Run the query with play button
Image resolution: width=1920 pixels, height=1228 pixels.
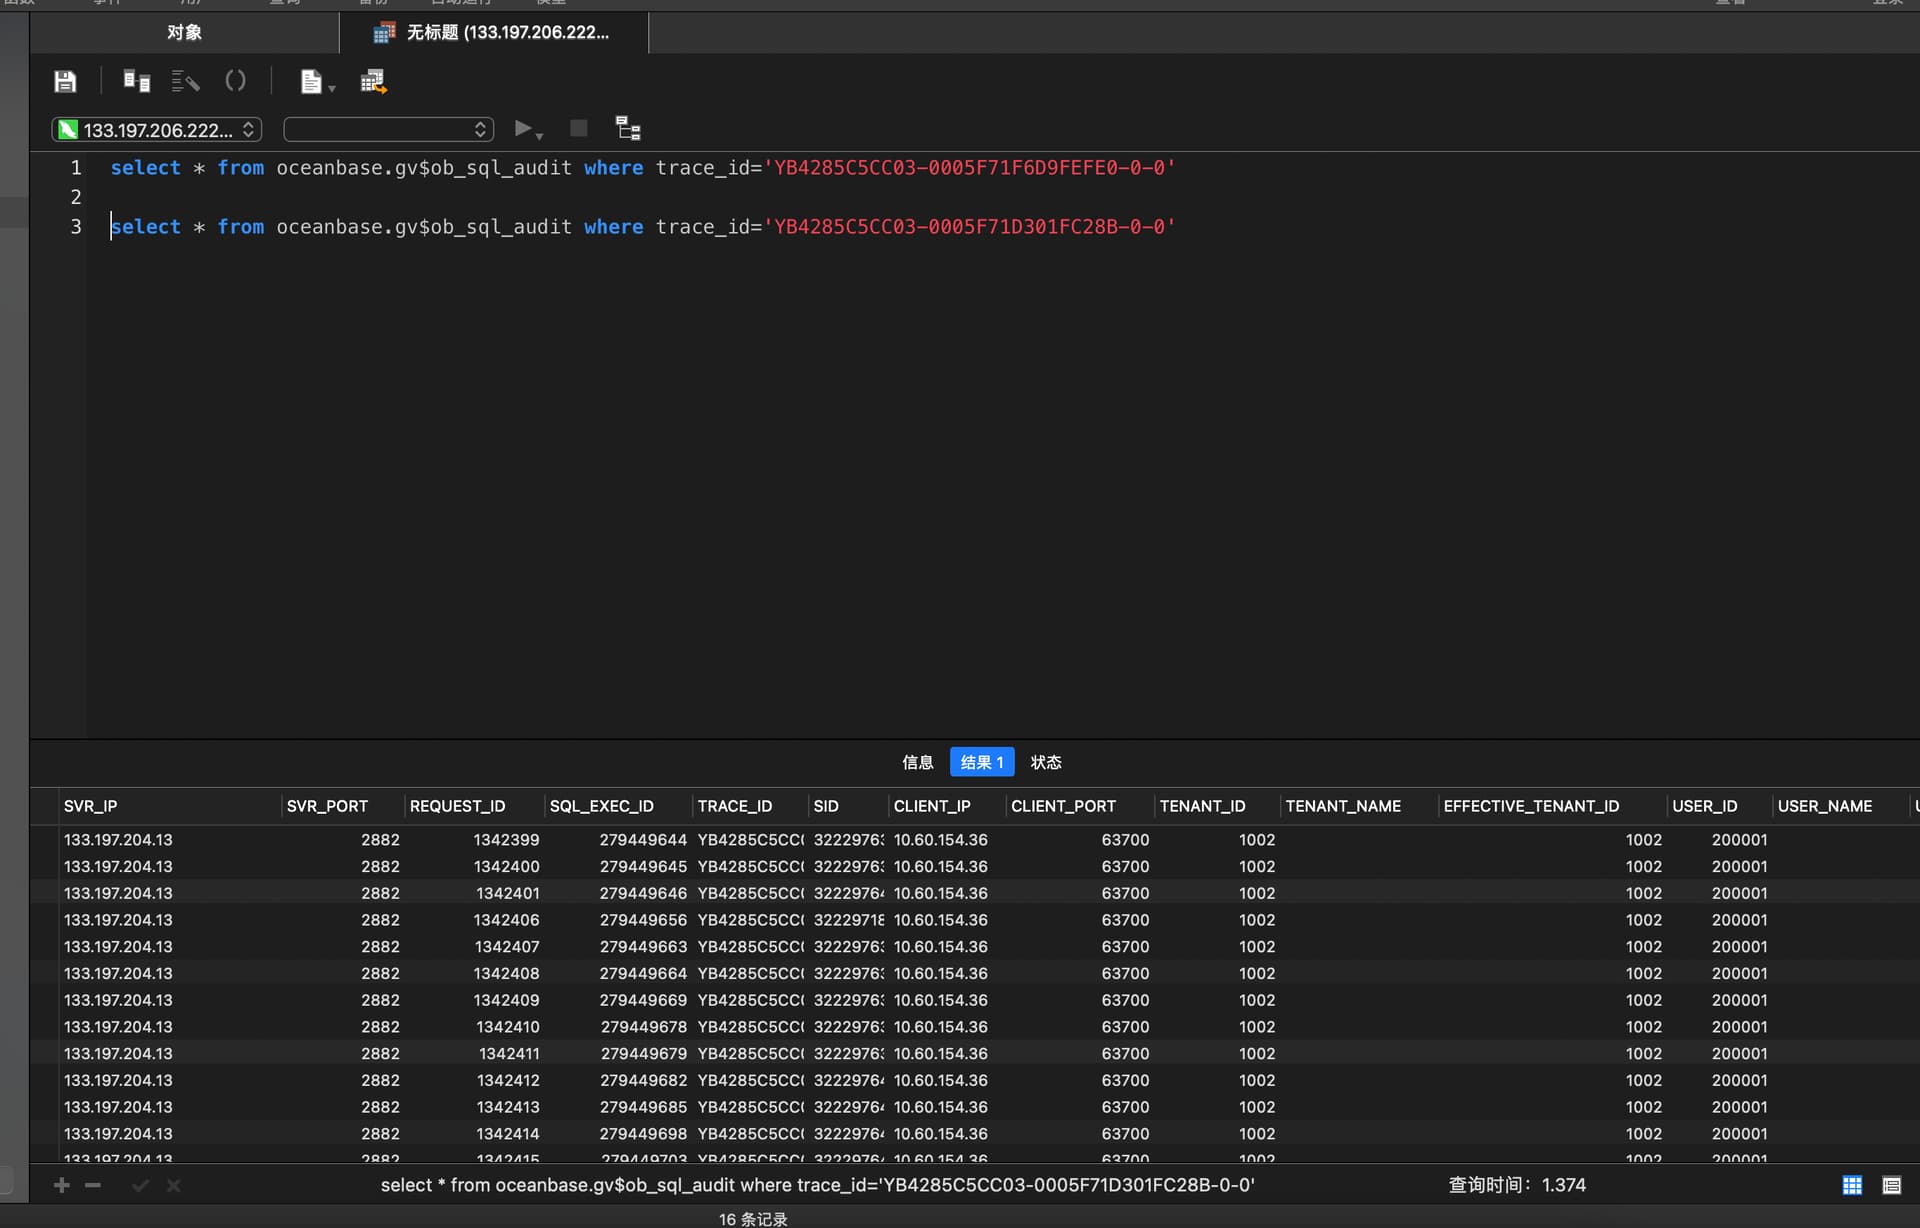pyautogui.click(x=522, y=128)
